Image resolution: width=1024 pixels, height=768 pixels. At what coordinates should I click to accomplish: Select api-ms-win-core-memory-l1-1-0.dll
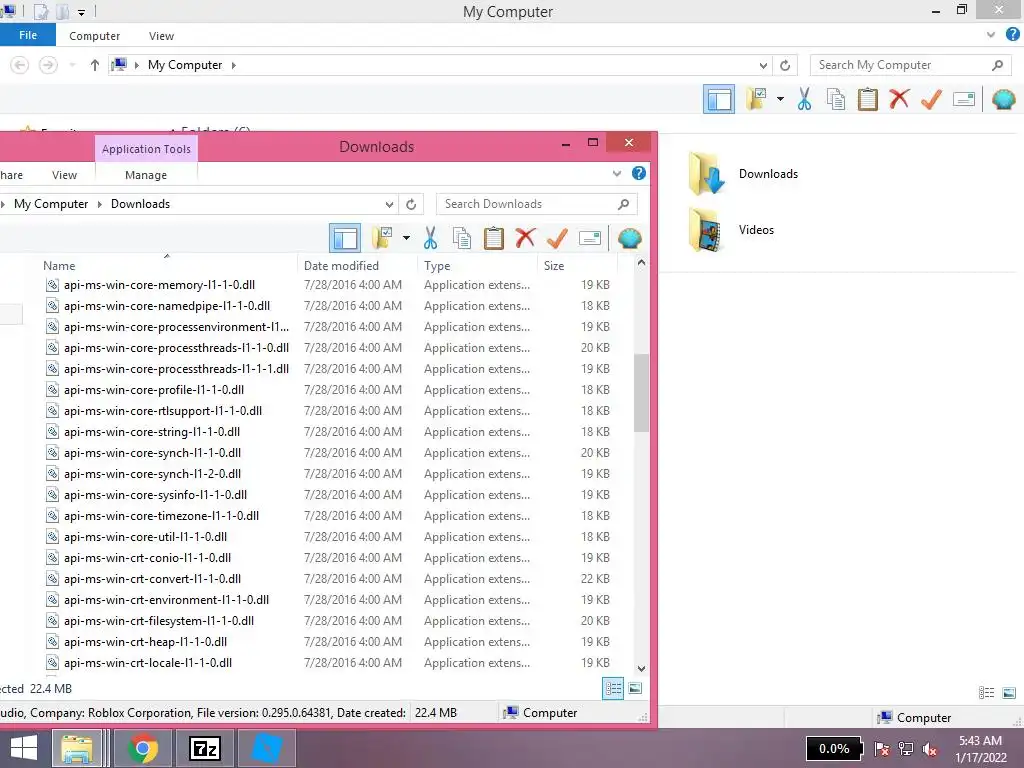159,285
